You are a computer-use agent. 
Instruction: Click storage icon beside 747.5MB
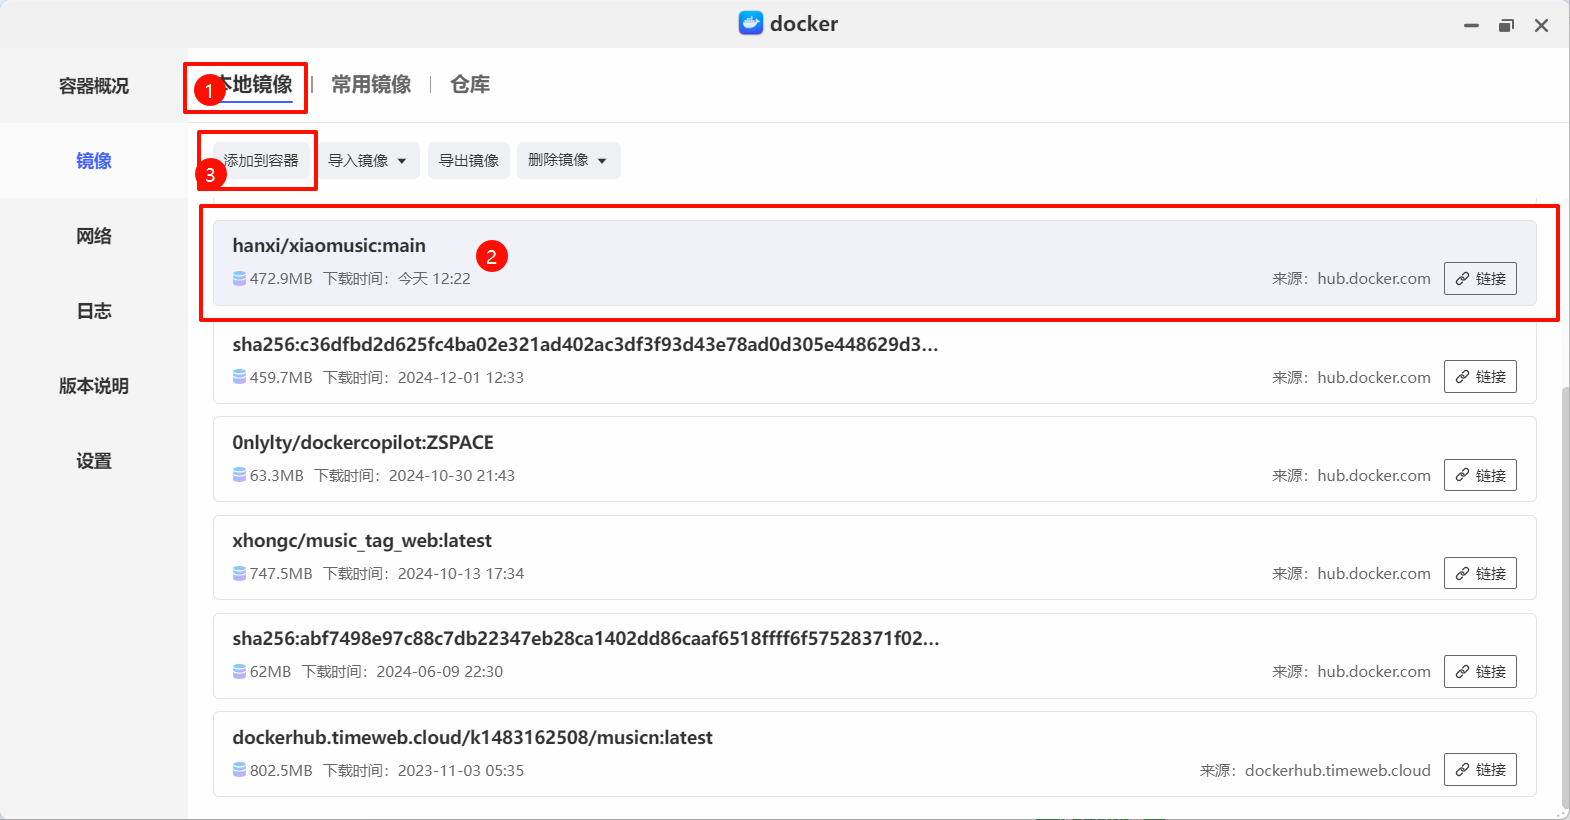click(239, 574)
